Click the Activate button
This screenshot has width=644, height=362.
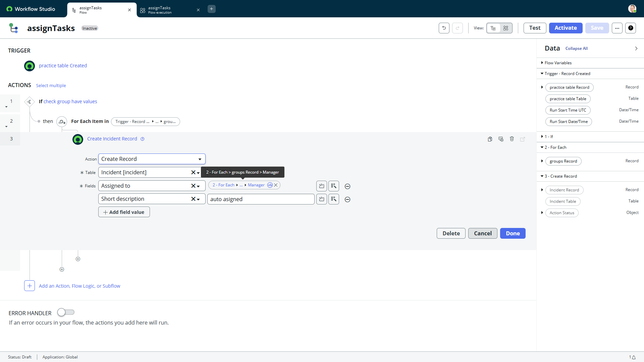click(x=566, y=28)
